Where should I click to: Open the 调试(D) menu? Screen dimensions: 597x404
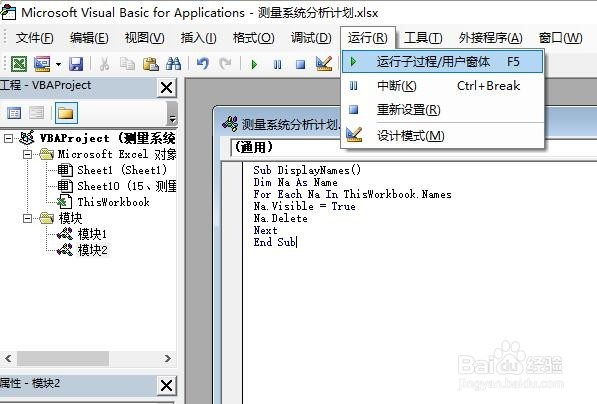pos(311,38)
